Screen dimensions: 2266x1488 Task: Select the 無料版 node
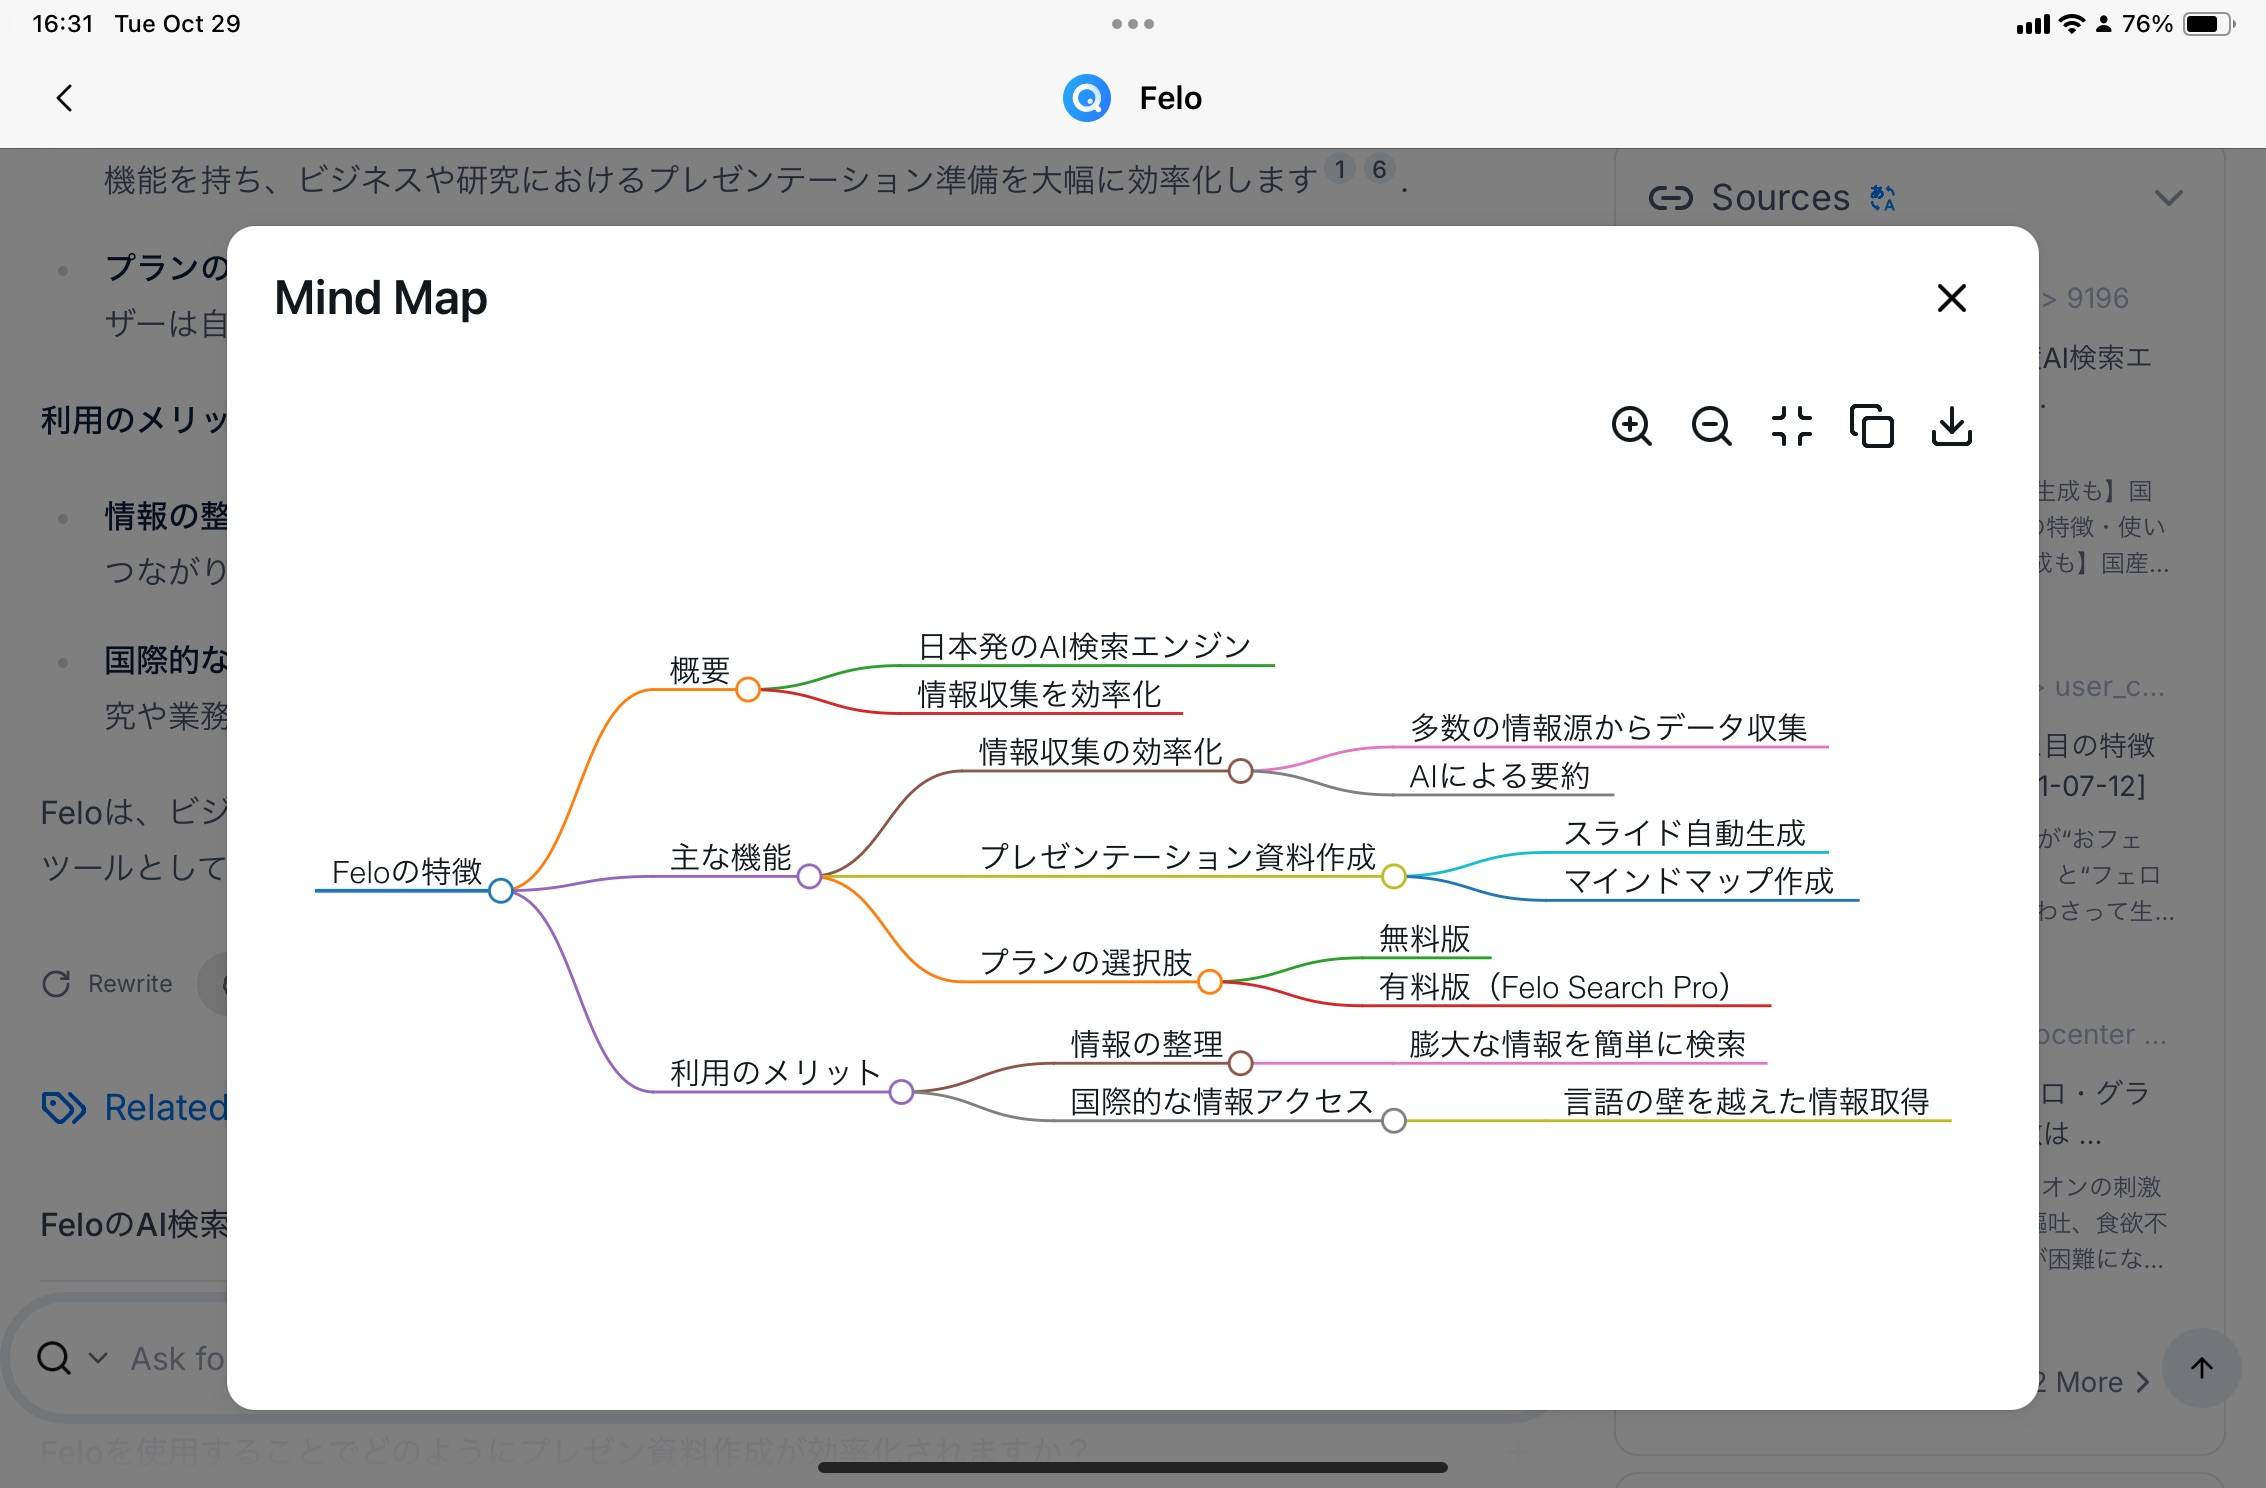click(x=1424, y=938)
